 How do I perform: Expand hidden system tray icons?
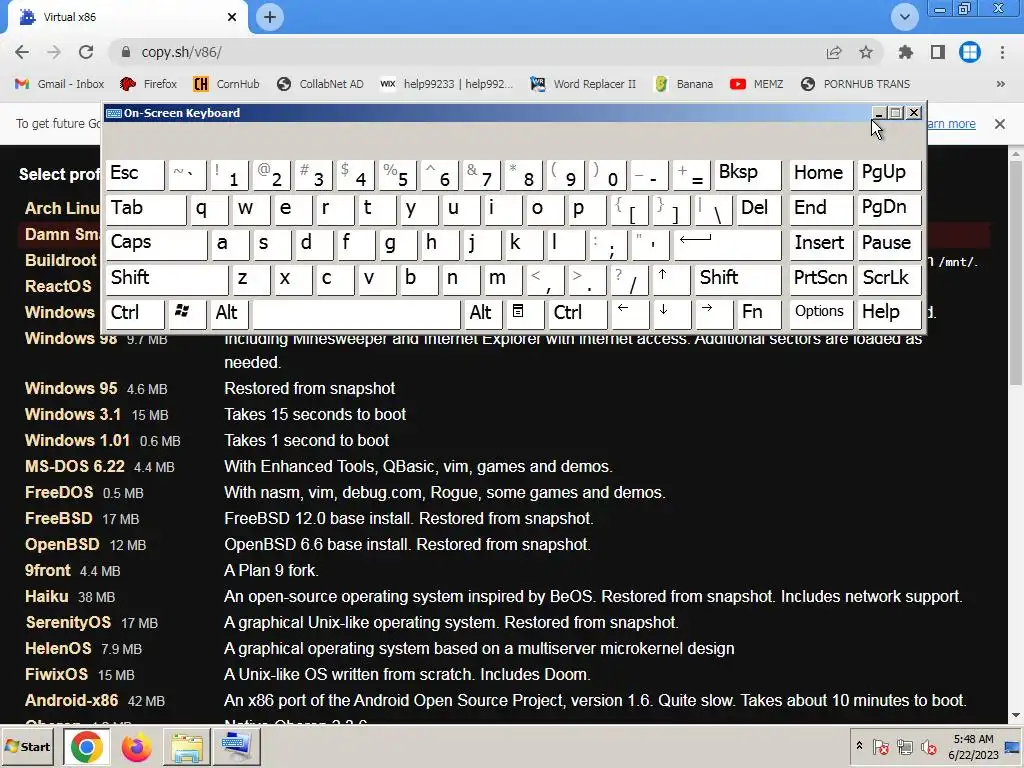point(859,746)
